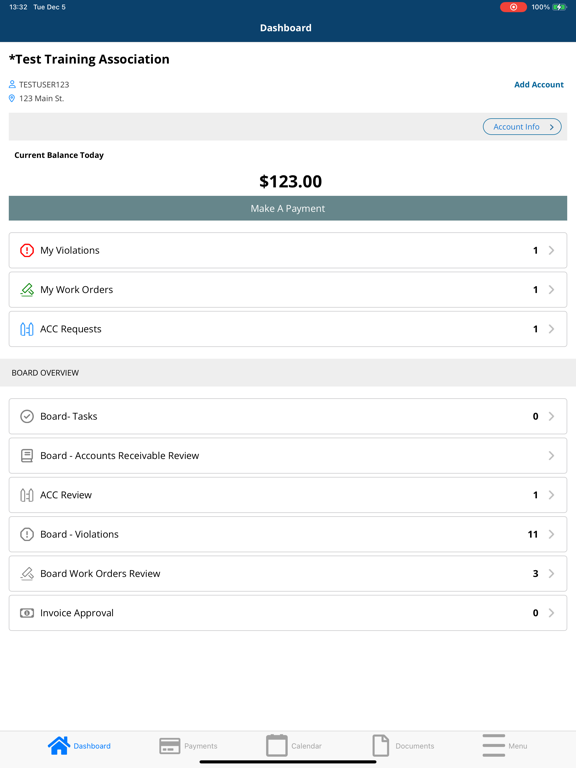This screenshot has height=768, width=576.
Task: Open the Account Info button
Action: pyautogui.click(x=522, y=127)
